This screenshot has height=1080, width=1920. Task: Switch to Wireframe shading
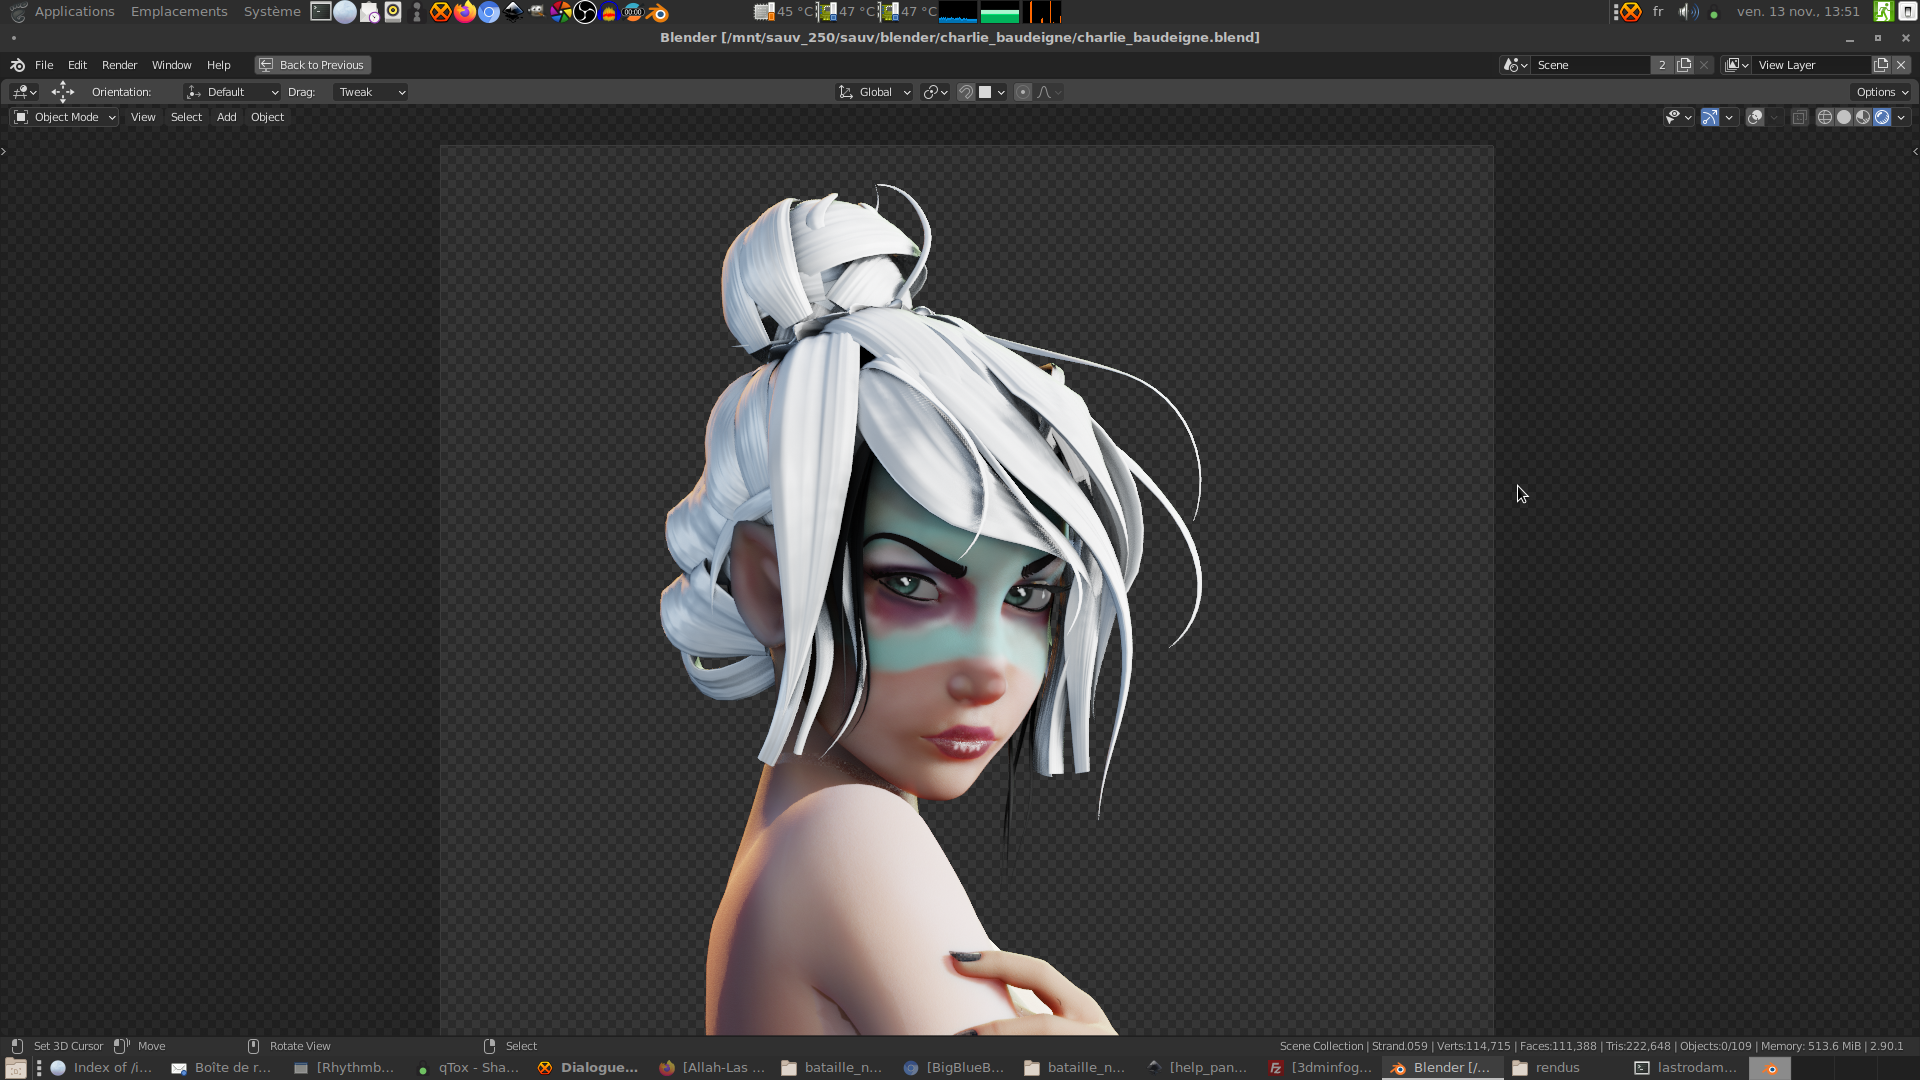click(1825, 117)
